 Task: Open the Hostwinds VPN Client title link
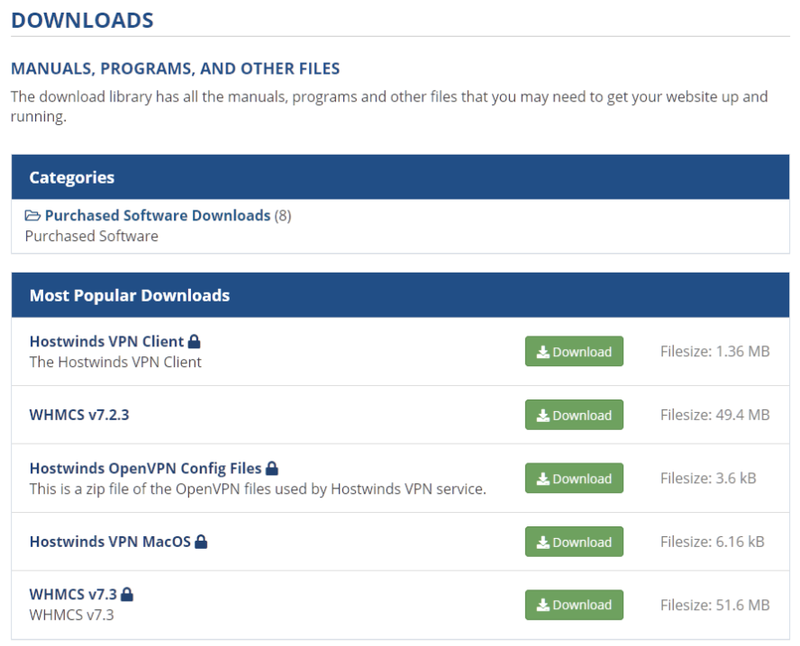click(107, 341)
